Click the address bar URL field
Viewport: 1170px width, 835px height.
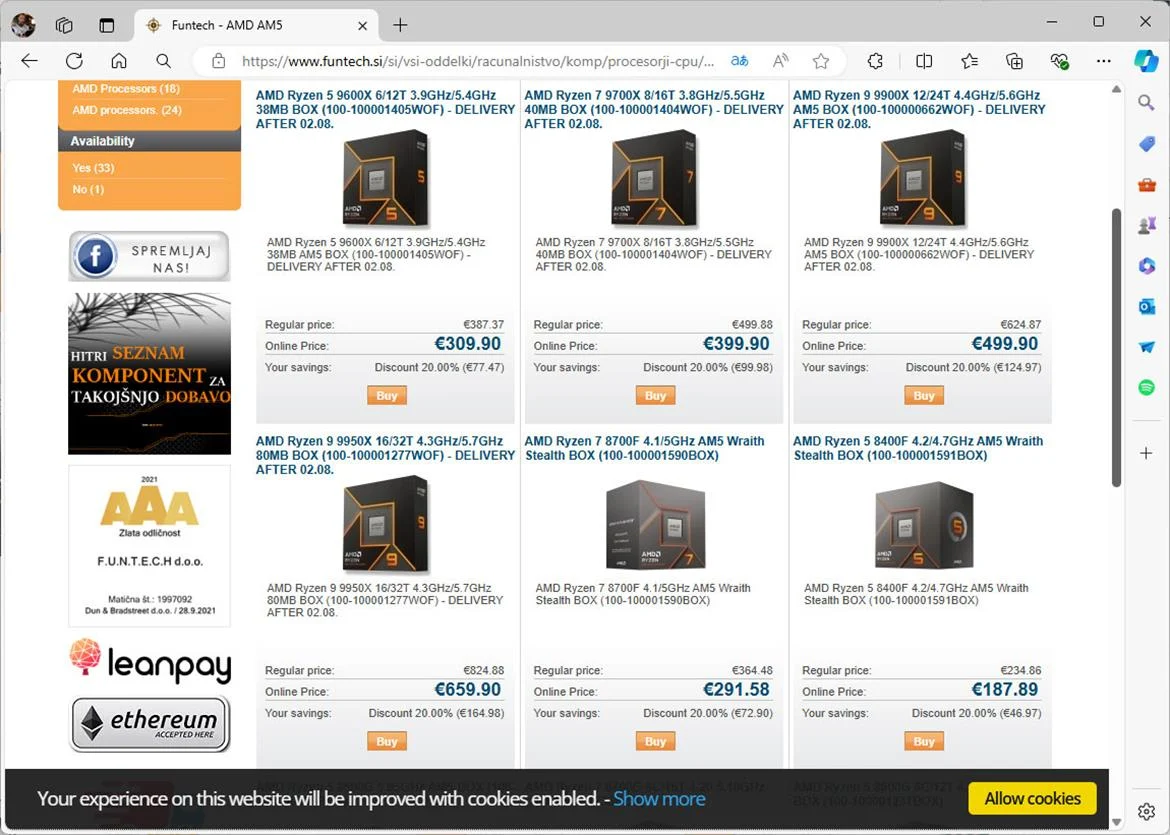tap(478, 61)
